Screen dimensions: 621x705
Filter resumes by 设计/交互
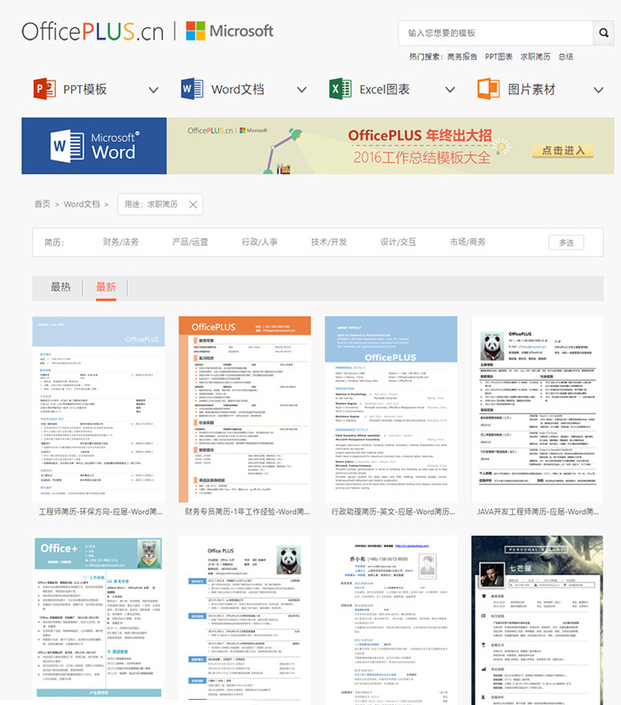(x=398, y=242)
